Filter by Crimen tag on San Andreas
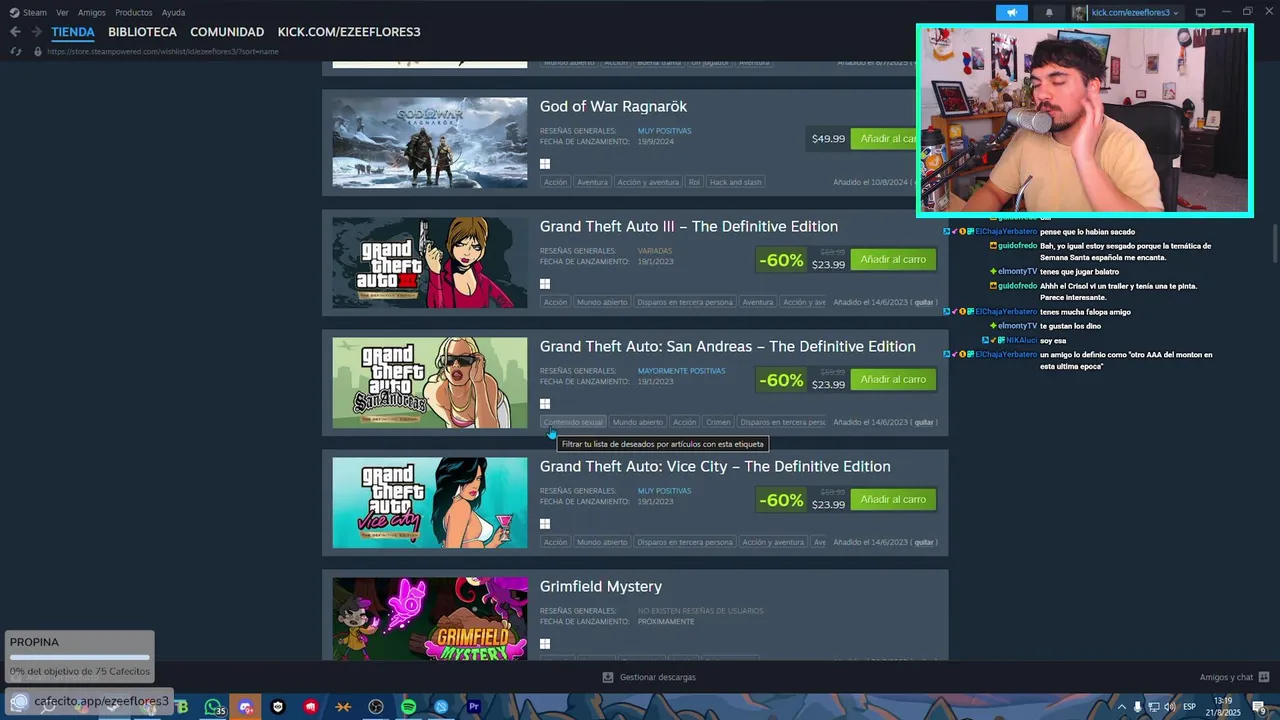This screenshot has height=720, width=1280. click(718, 422)
